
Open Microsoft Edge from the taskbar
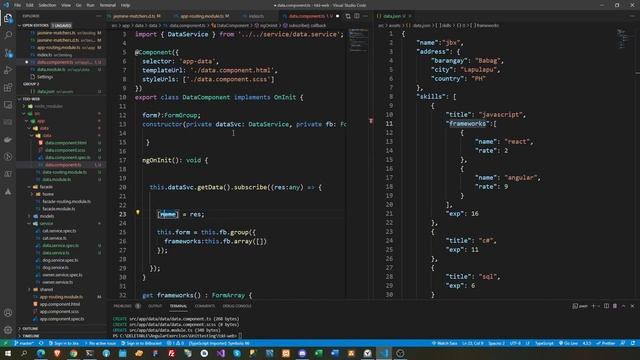tap(41, 353)
